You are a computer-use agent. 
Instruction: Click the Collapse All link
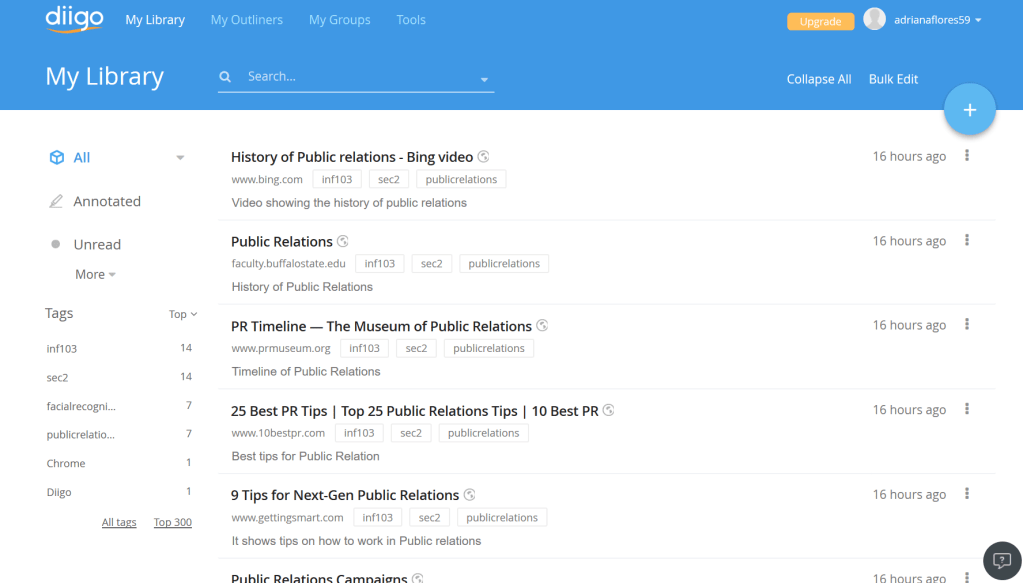[x=818, y=79]
